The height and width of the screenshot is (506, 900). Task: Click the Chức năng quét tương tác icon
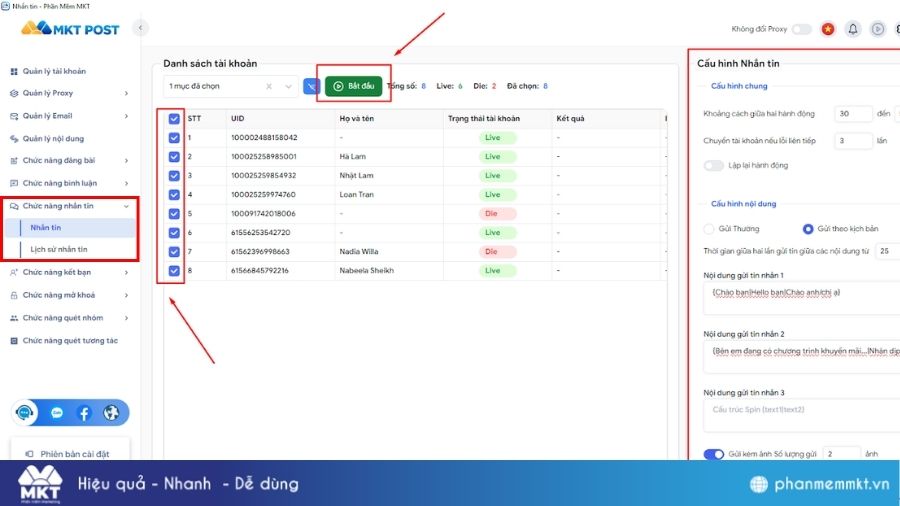tap(14, 341)
